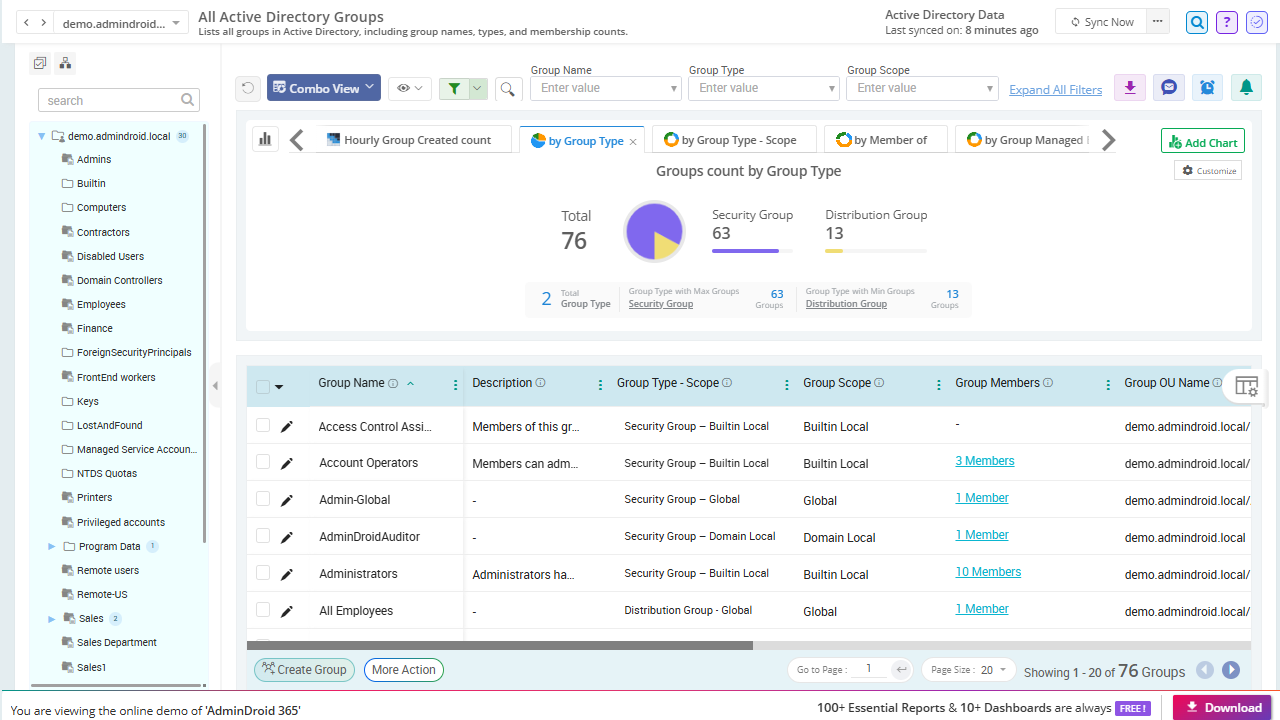Select the All Employees row checkbox
Screen dimensions: 1280x720
(263, 610)
